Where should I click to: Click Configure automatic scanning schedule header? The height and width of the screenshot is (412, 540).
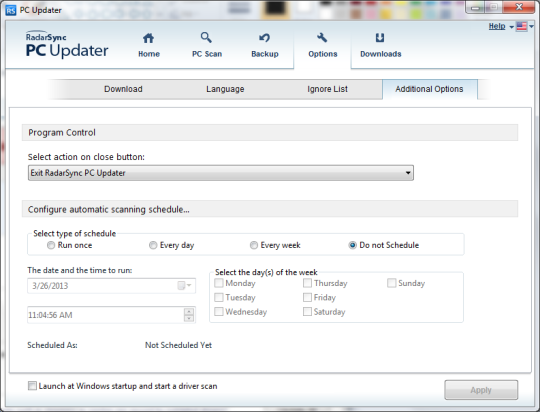click(x=270, y=209)
